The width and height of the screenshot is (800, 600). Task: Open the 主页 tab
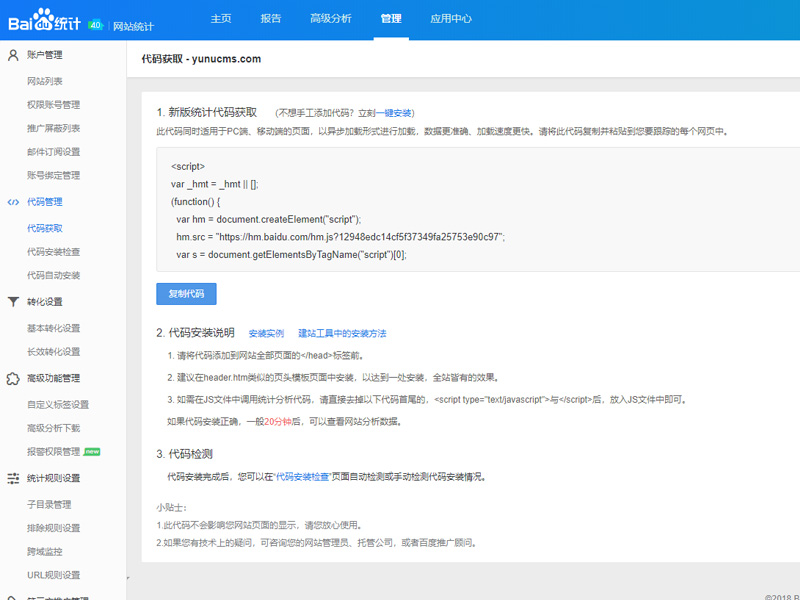coord(222,19)
